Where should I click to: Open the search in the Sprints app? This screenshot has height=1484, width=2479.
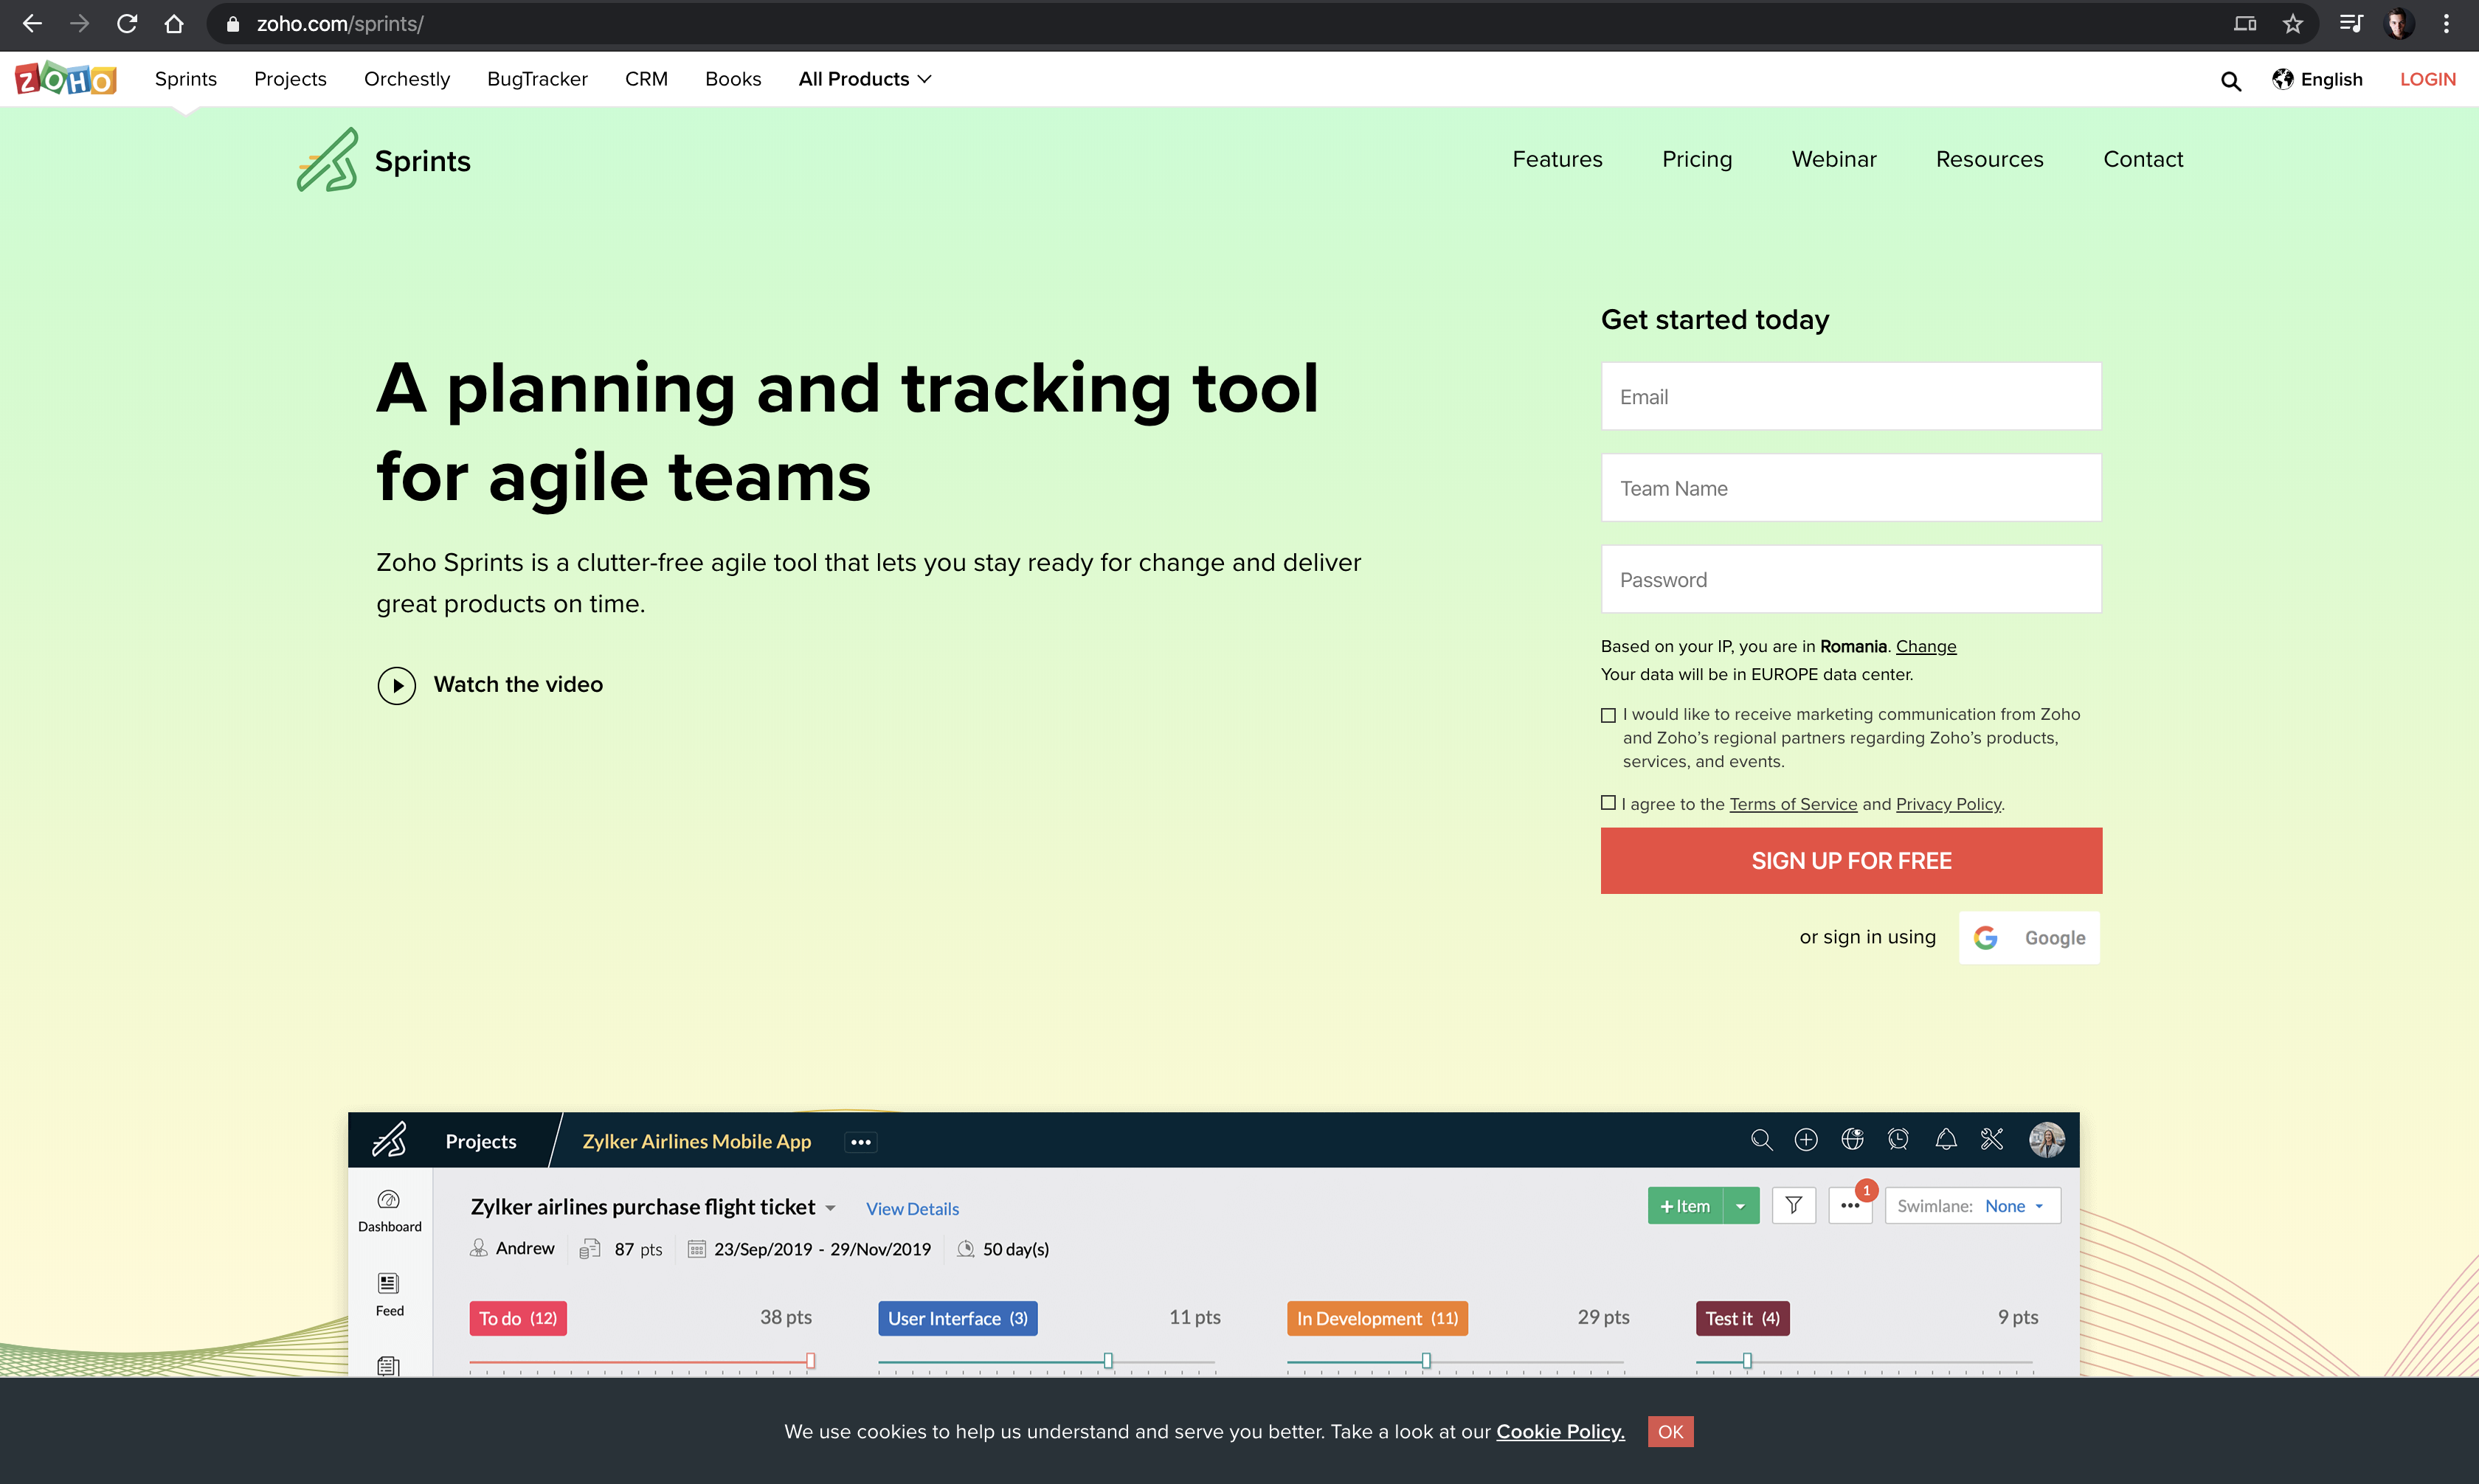click(x=1762, y=1139)
